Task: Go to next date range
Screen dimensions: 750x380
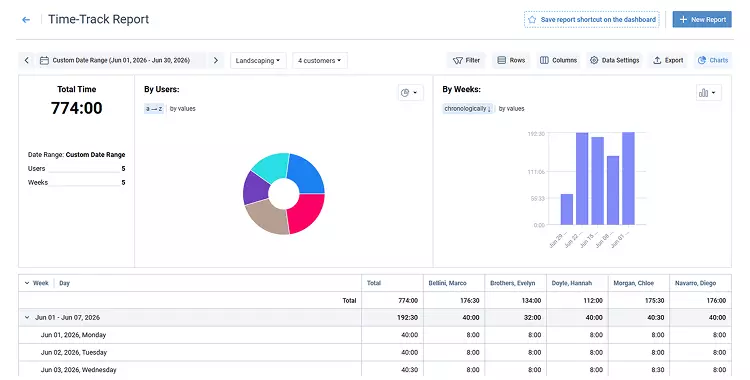Action: pyautogui.click(x=216, y=60)
